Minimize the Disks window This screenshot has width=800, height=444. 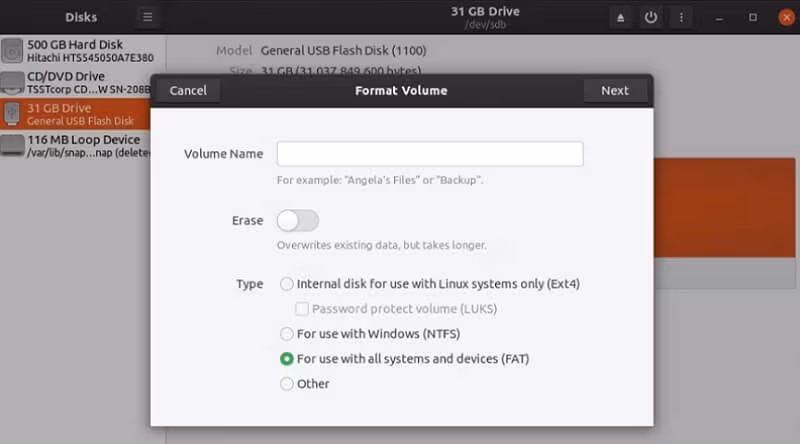click(x=720, y=17)
